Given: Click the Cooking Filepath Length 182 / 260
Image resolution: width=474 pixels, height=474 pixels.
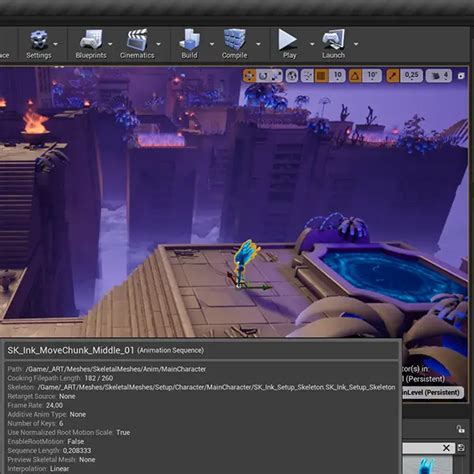Looking at the screenshot, I should (x=99, y=378).
